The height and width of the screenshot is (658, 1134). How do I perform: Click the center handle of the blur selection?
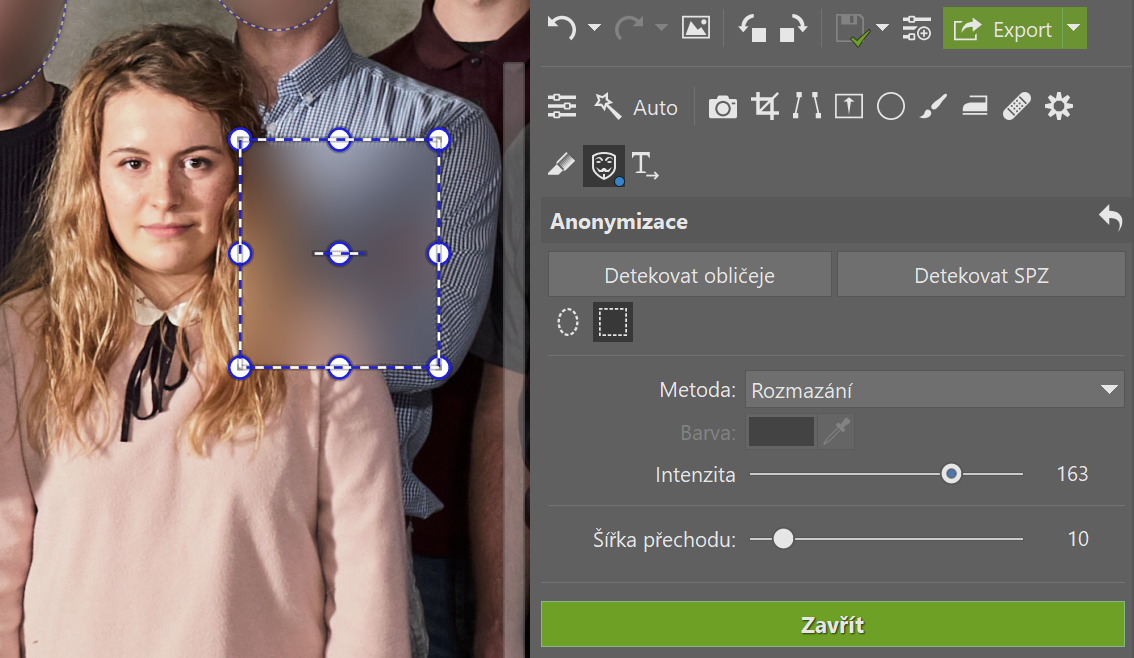click(339, 254)
